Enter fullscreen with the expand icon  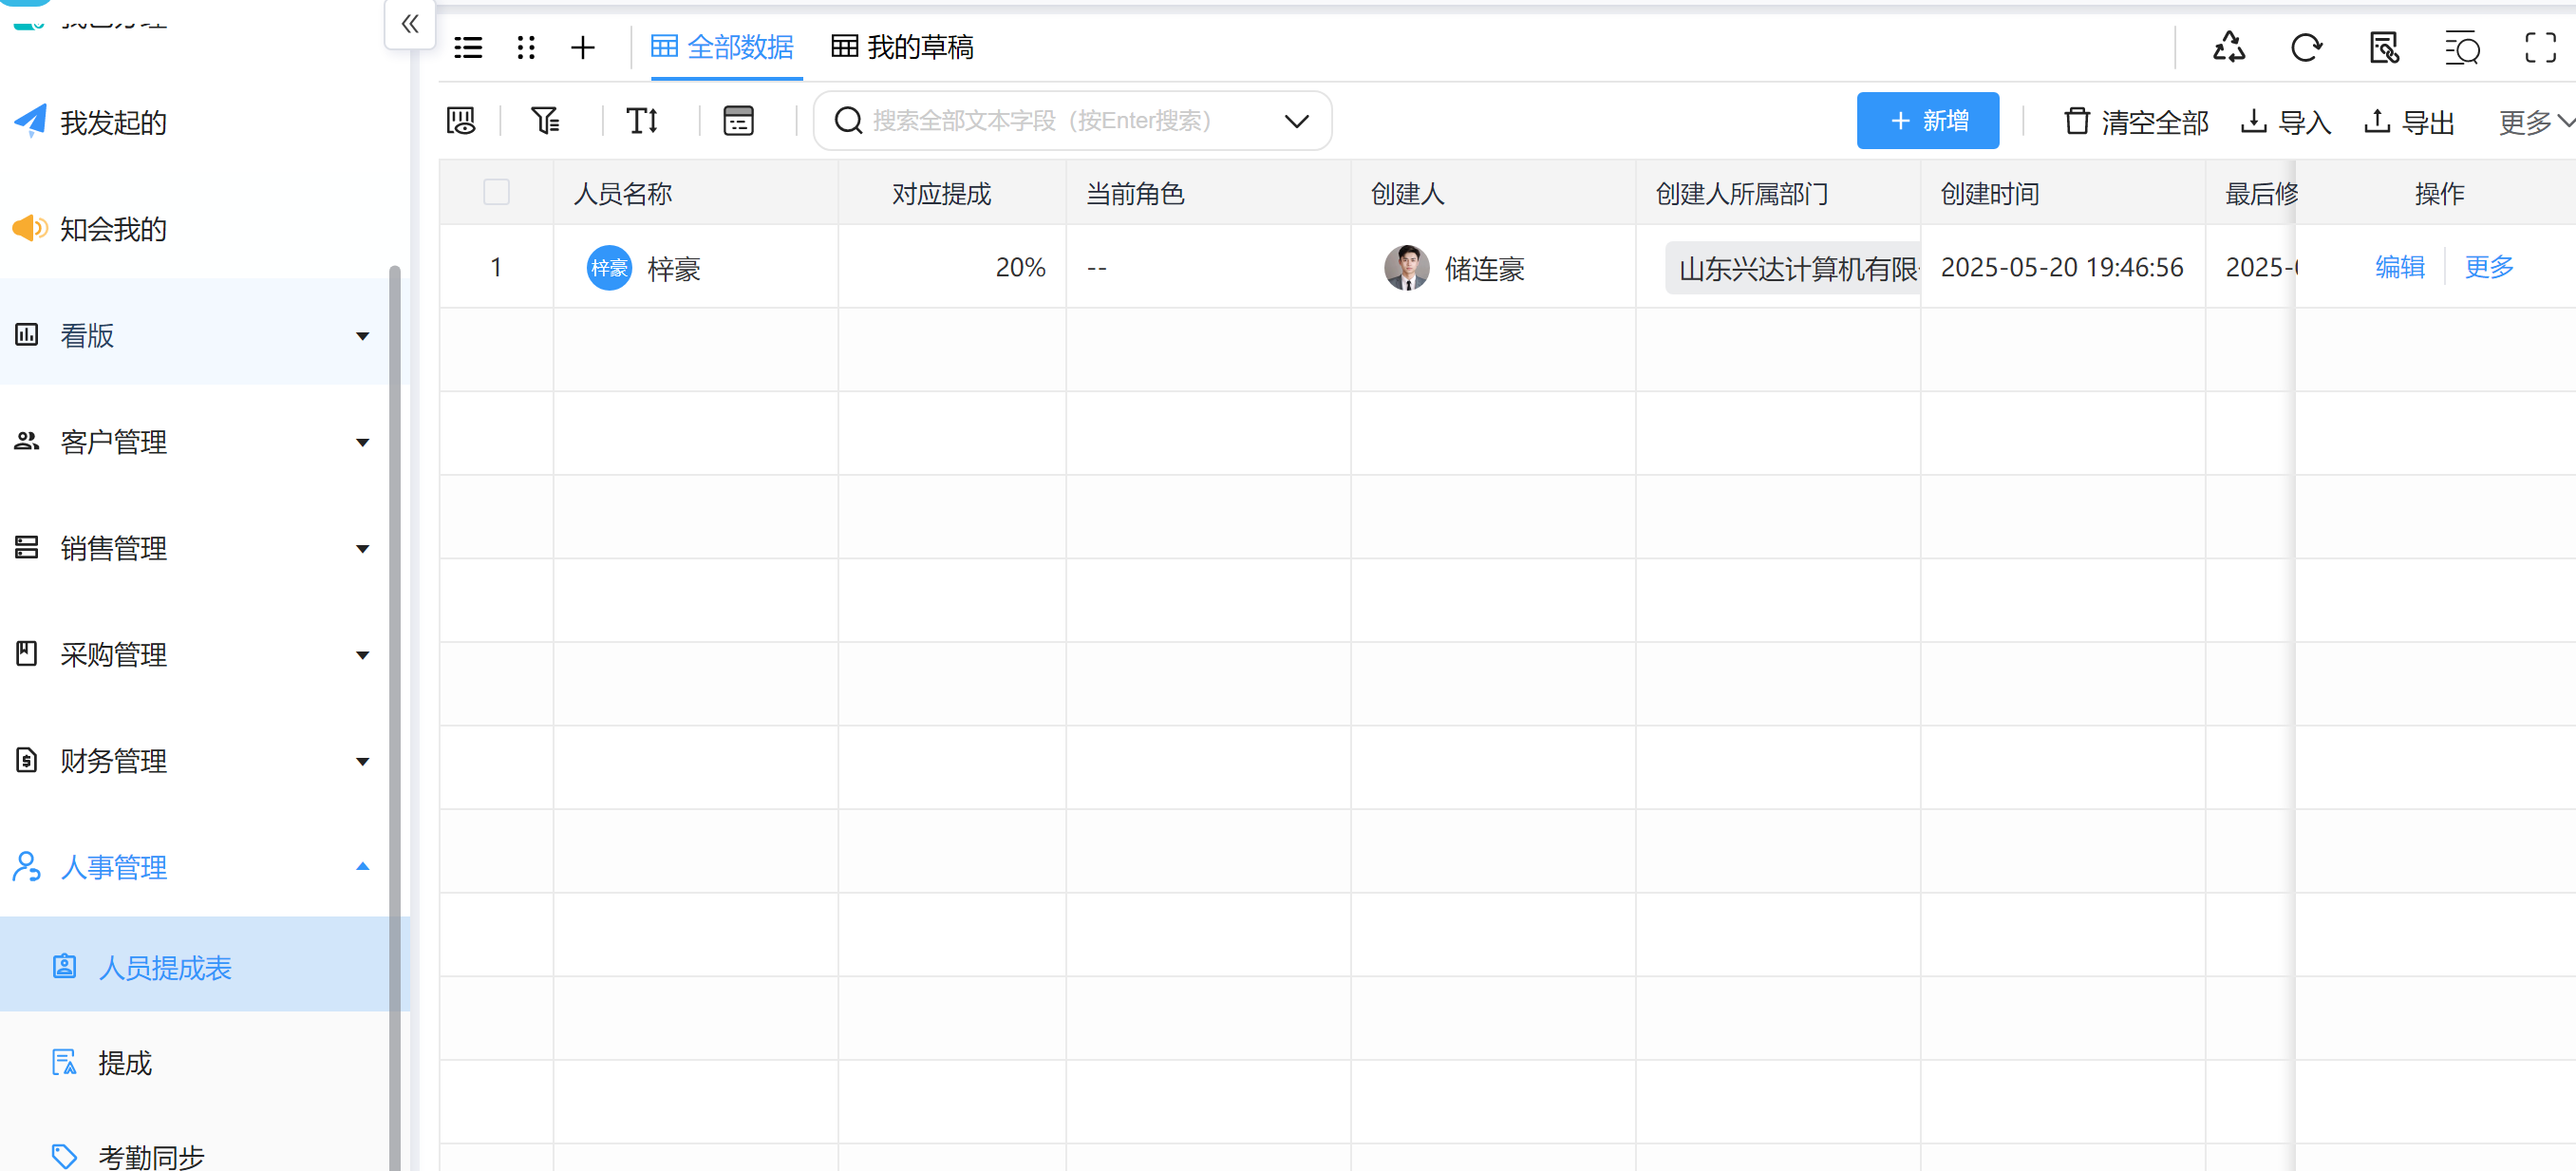tap(2540, 47)
